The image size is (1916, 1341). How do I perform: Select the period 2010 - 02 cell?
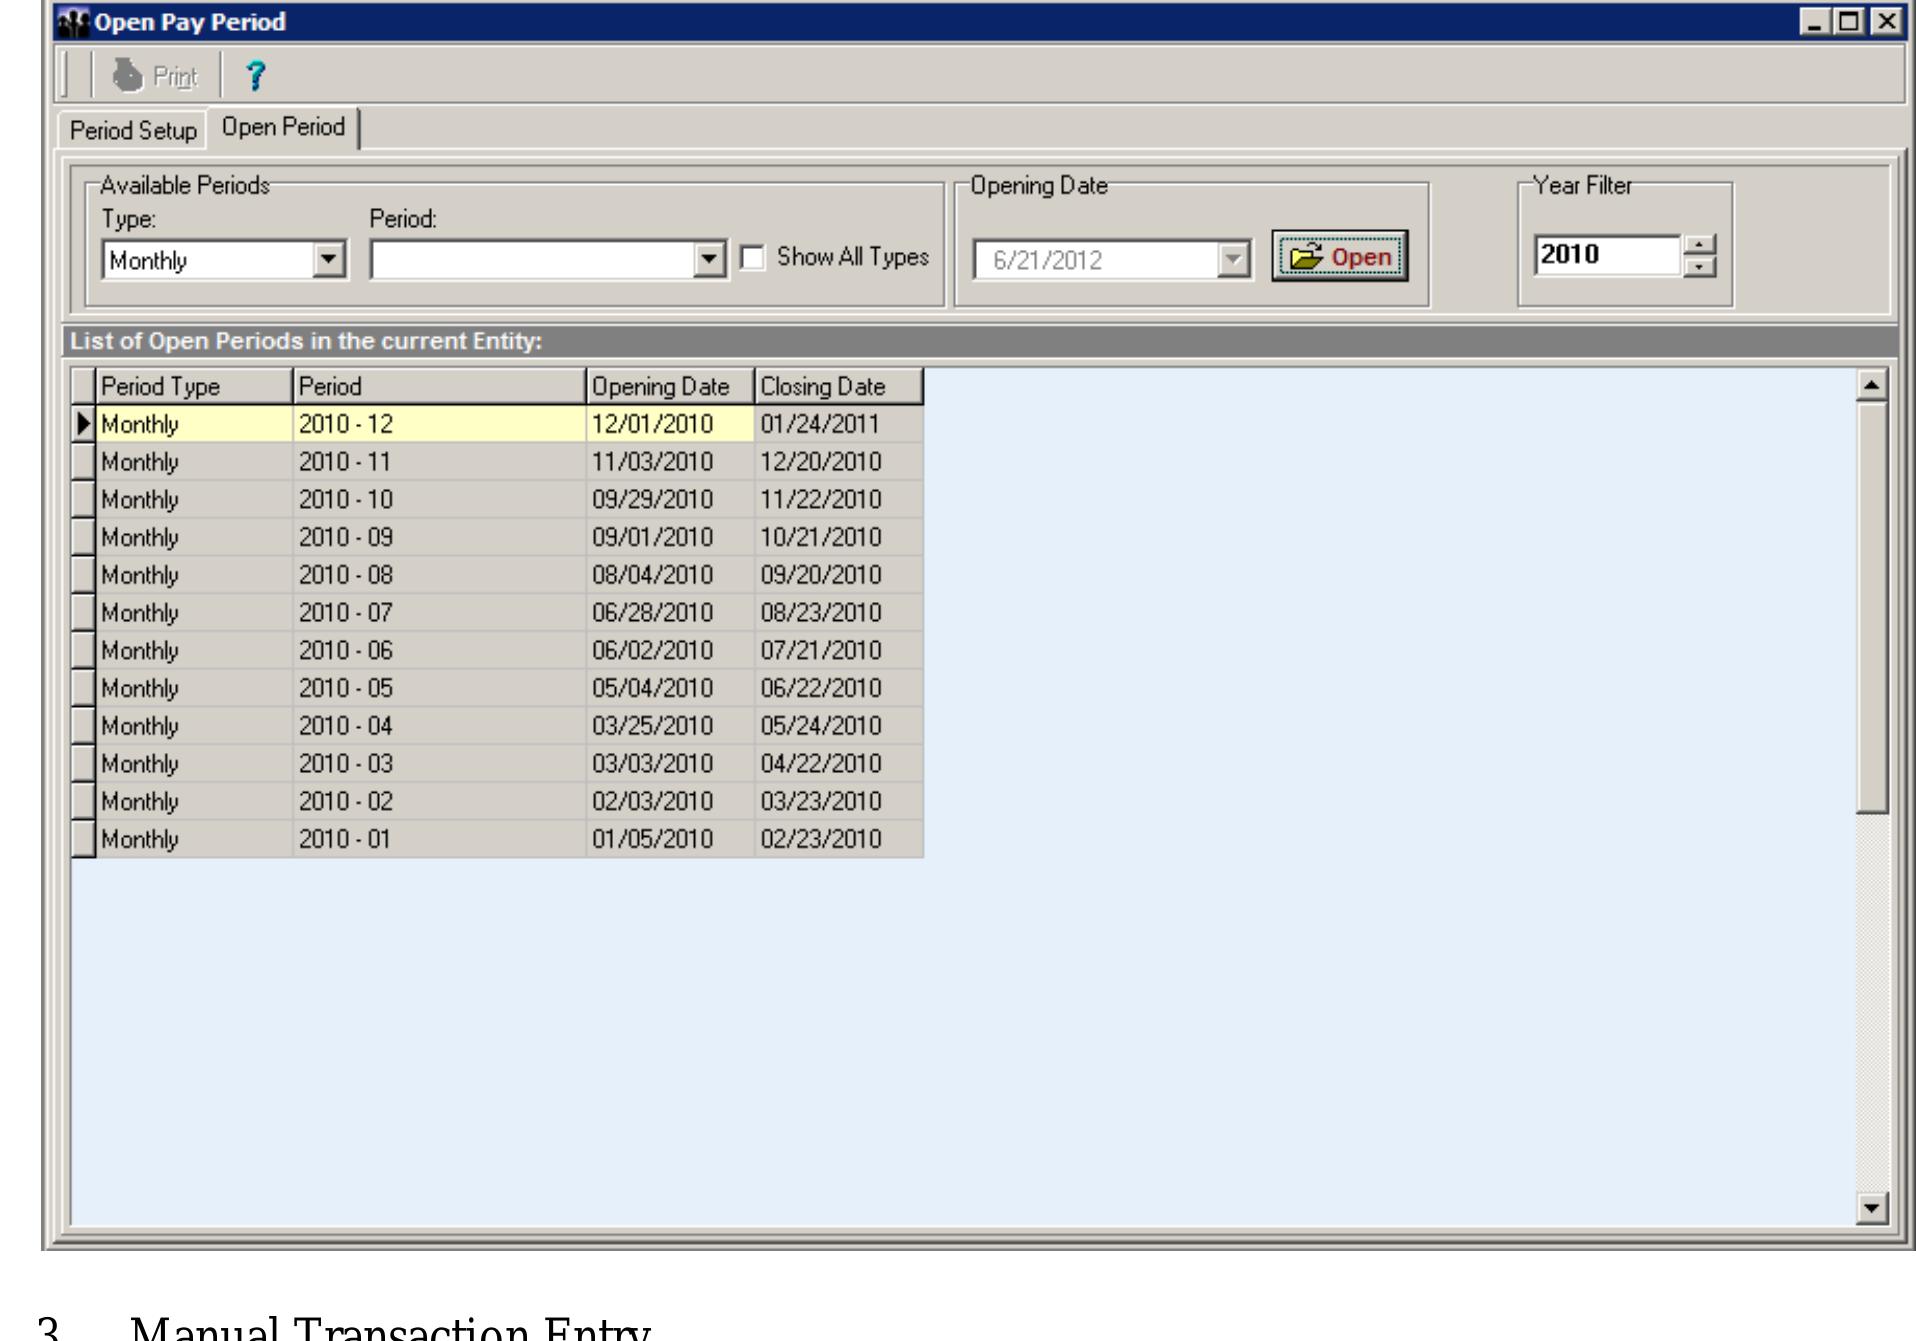pyautogui.click(x=439, y=801)
